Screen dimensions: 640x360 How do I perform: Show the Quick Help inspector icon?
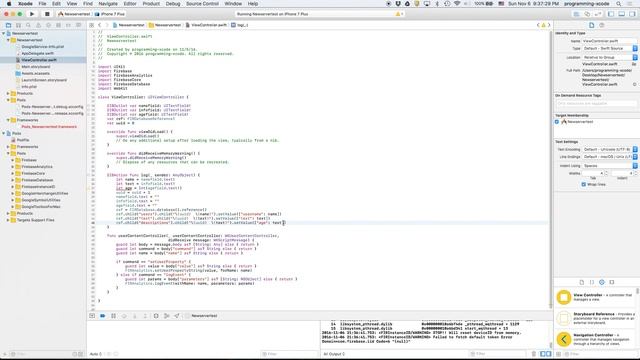(x=602, y=25)
